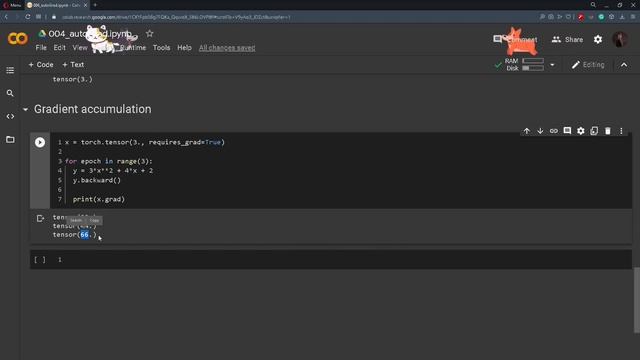
Task: Open the View menu
Action: click(80, 48)
